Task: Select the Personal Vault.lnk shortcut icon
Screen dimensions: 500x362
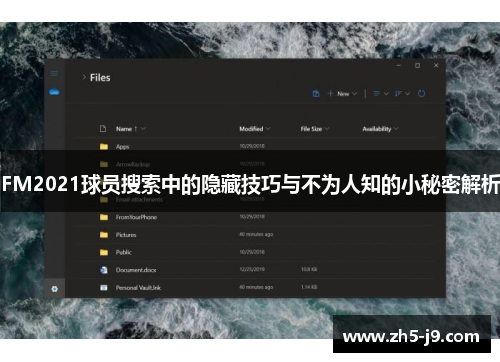Action: 104,287
